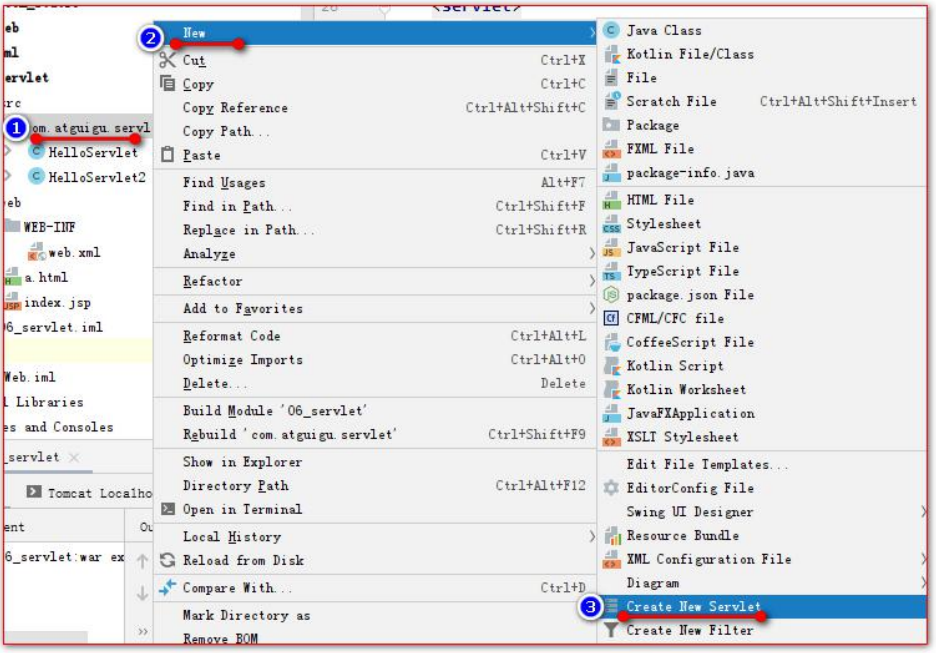Click the TypeScript File icon

coord(611,271)
